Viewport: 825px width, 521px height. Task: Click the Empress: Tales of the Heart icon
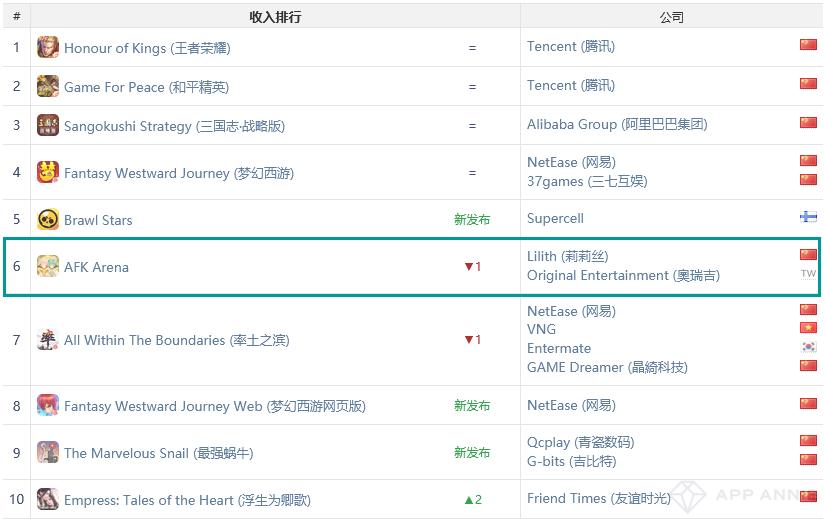pyautogui.click(x=48, y=499)
